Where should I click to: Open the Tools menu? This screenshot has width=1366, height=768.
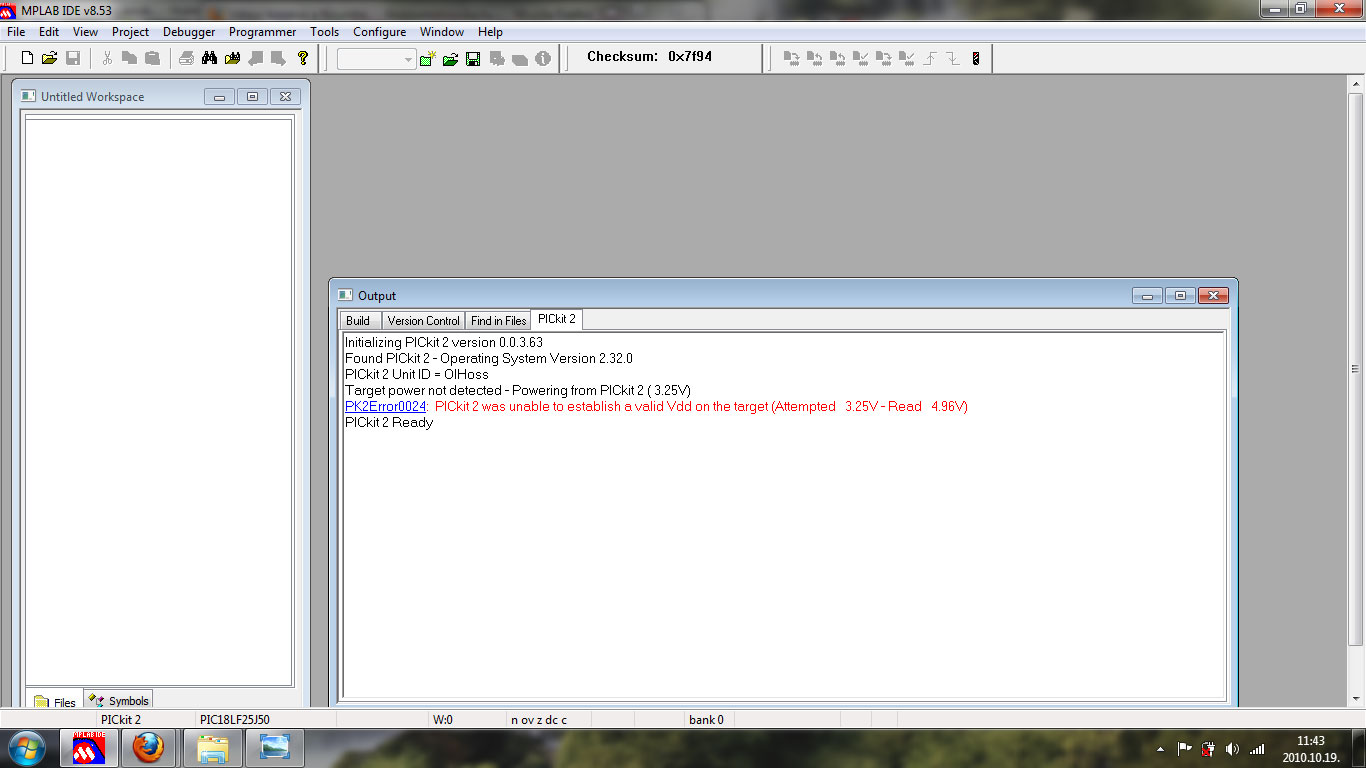pyautogui.click(x=325, y=32)
